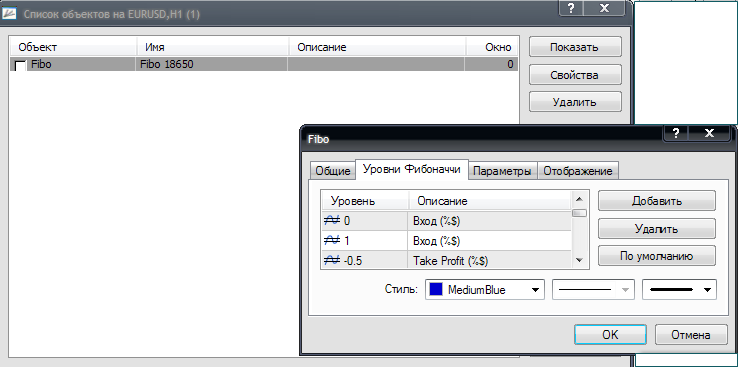This screenshot has width=738, height=367.
Task: Click the level icon beside level 1
Action: coord(331,240)
